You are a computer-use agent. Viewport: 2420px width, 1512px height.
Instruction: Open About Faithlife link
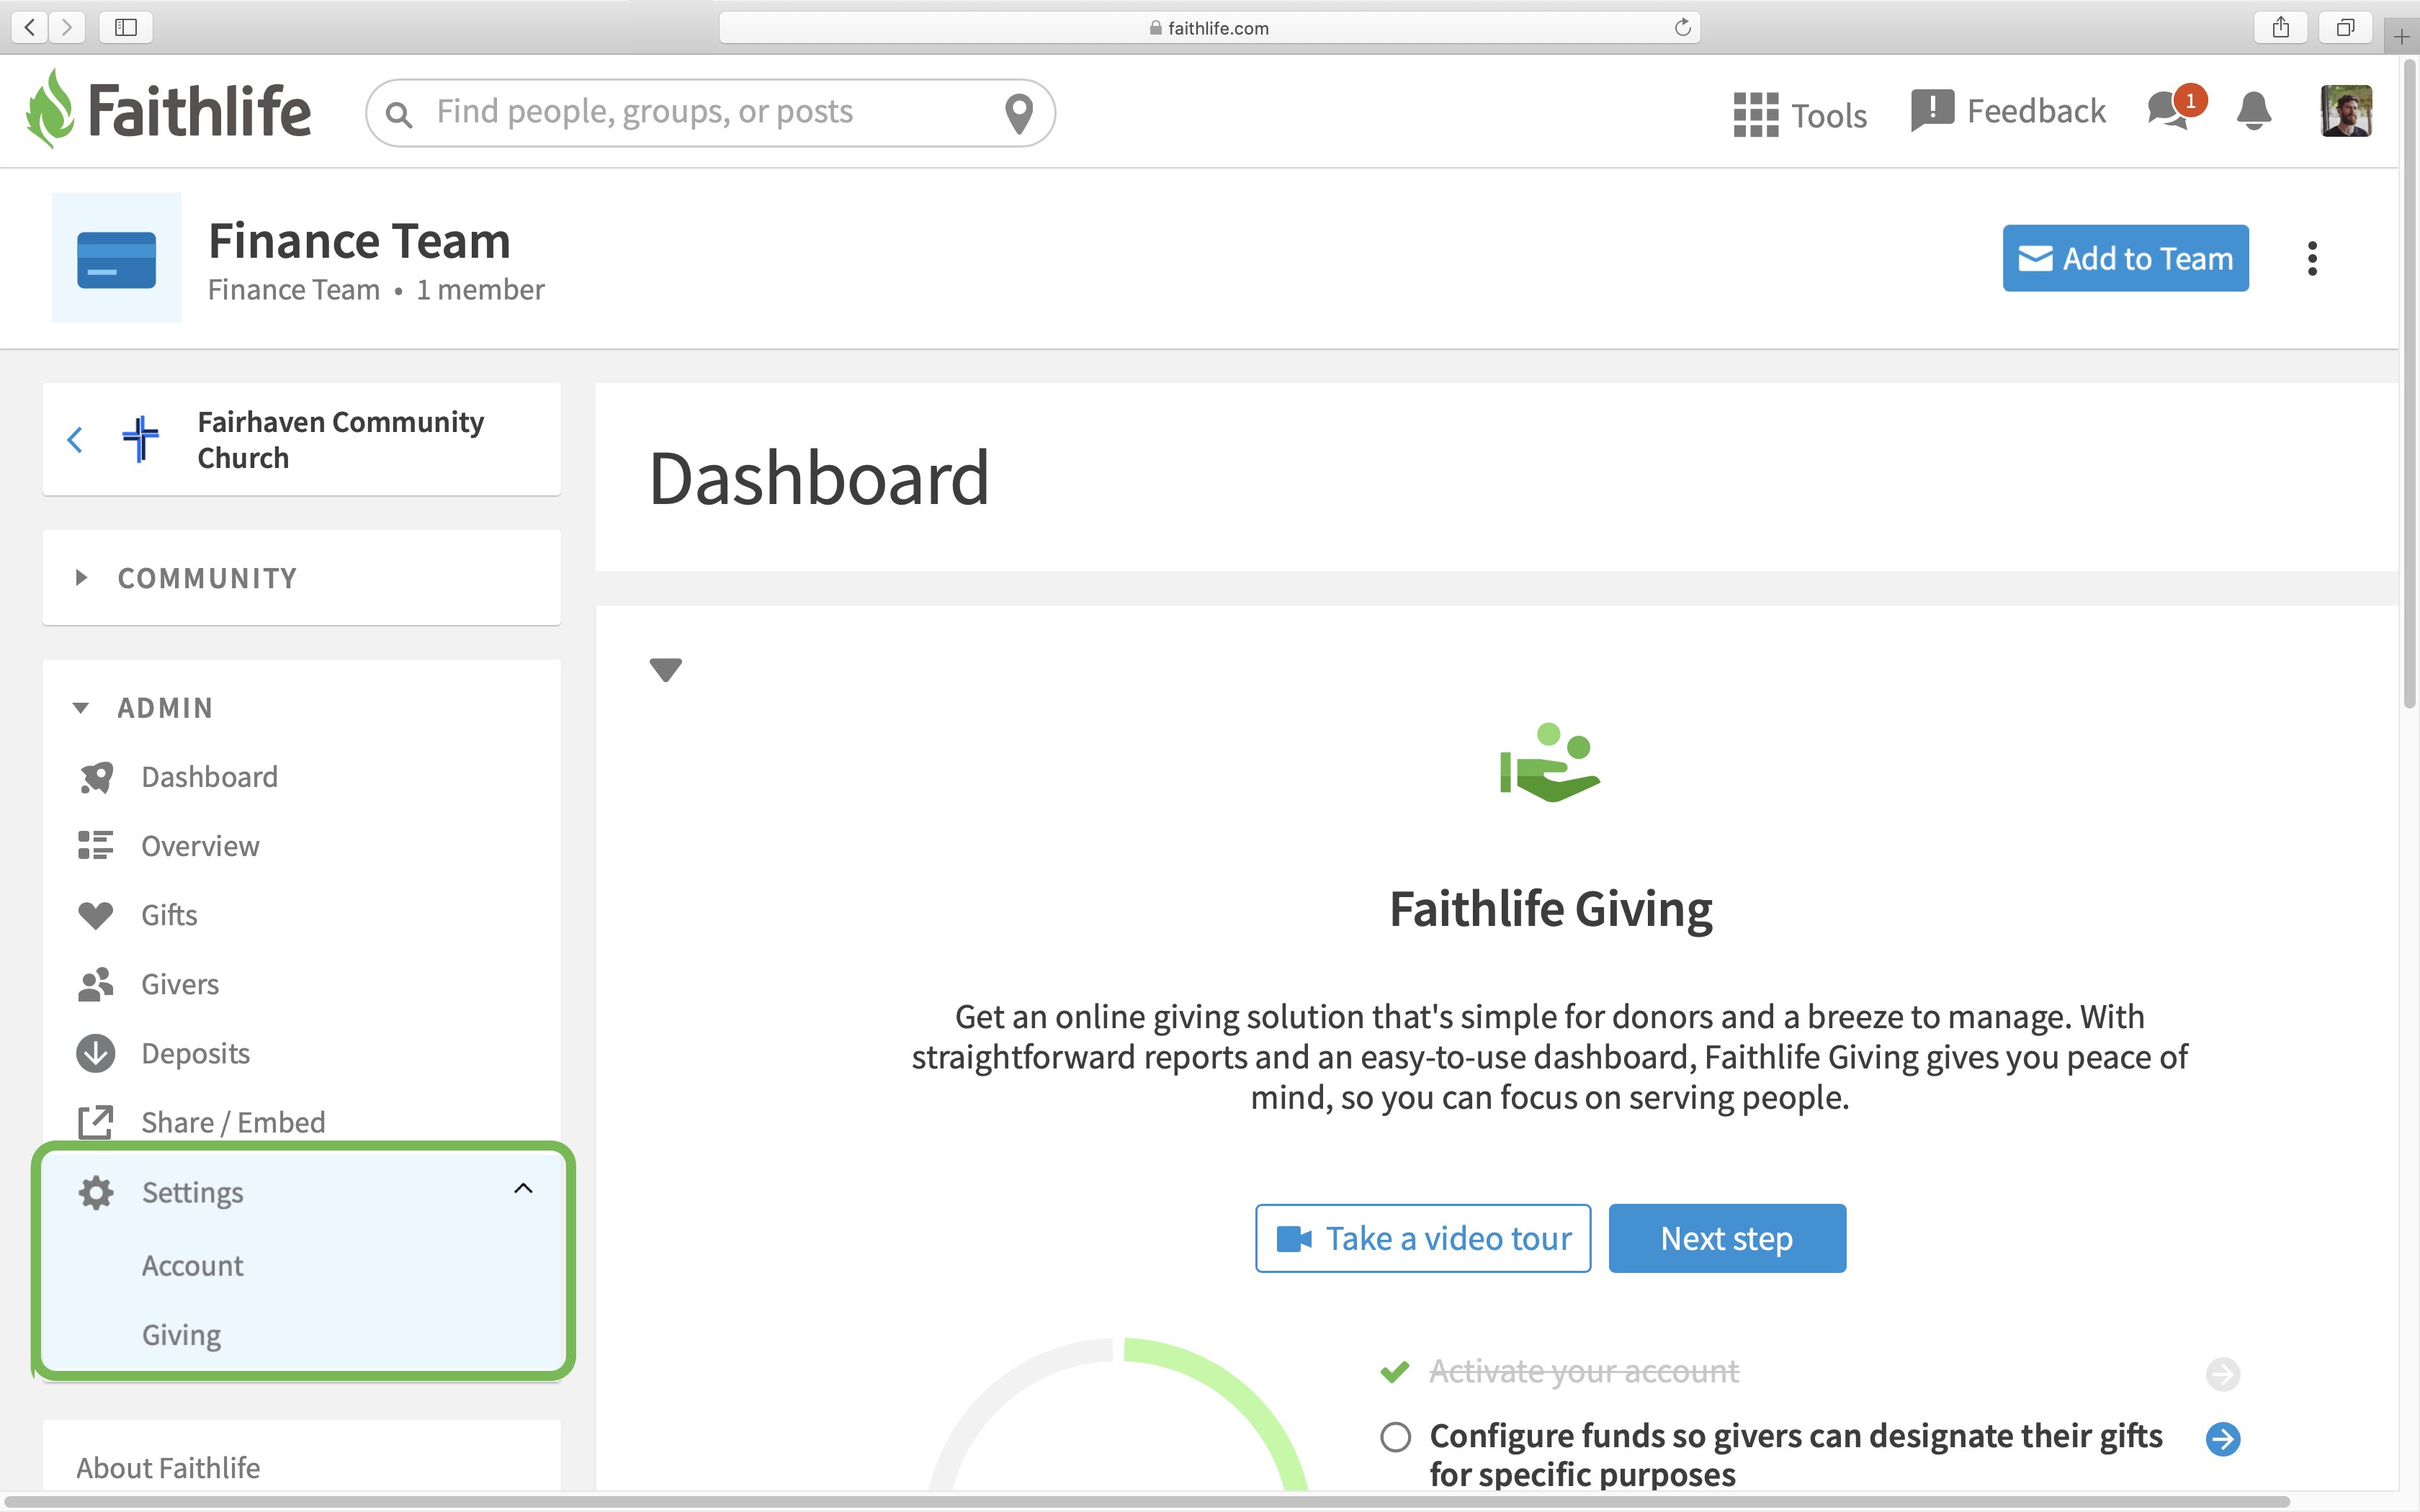(168, 1468)
